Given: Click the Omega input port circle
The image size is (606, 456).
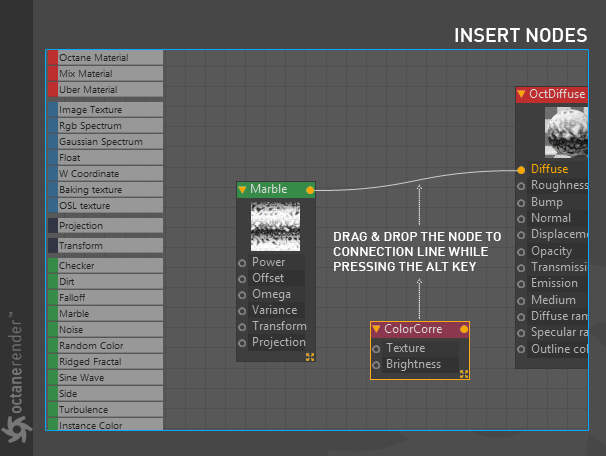Looking at the screenshot, I should (242, 295).
